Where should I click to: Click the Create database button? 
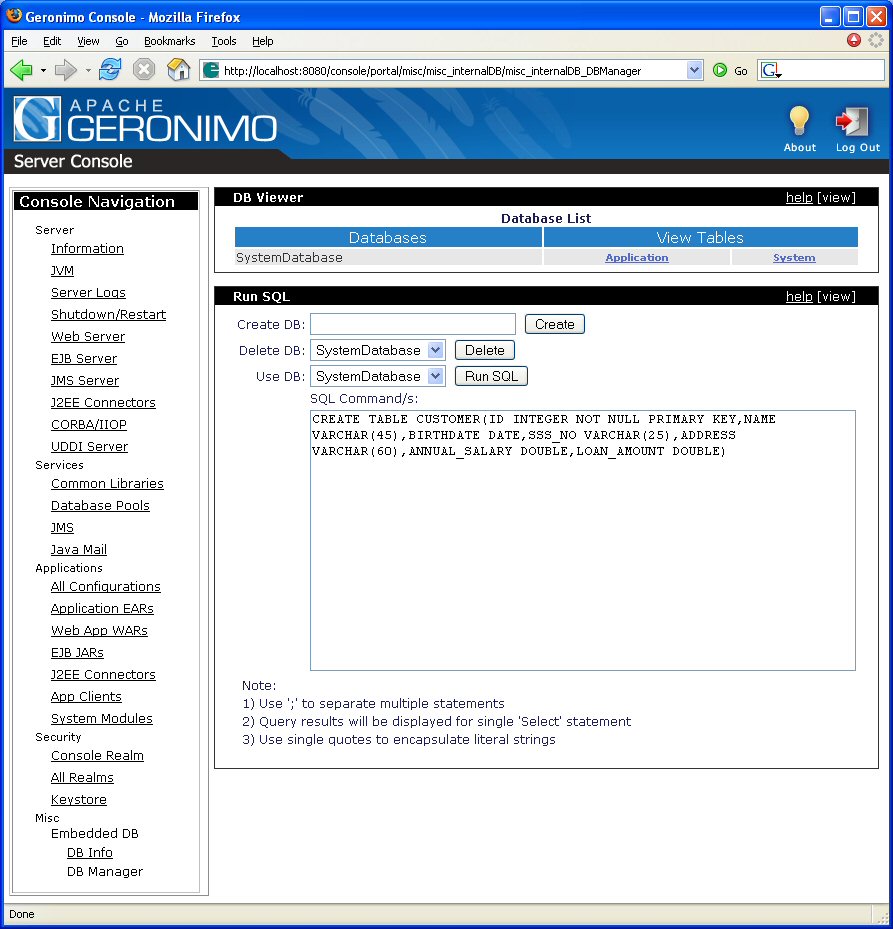[x=555, y=324]
